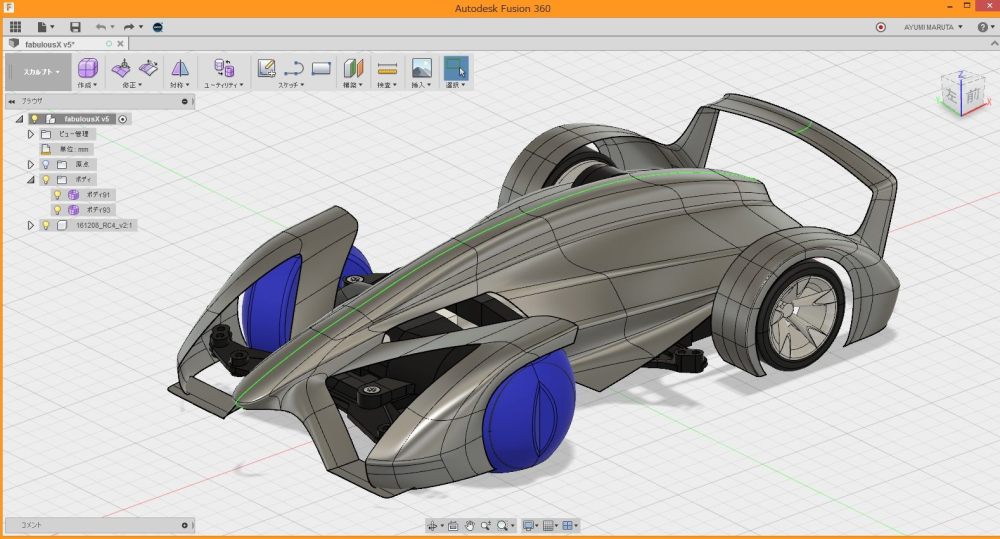Collapse the ボディ folder in the browser
The width and height of the screenshot is (1000, 539).
point(31,179)
